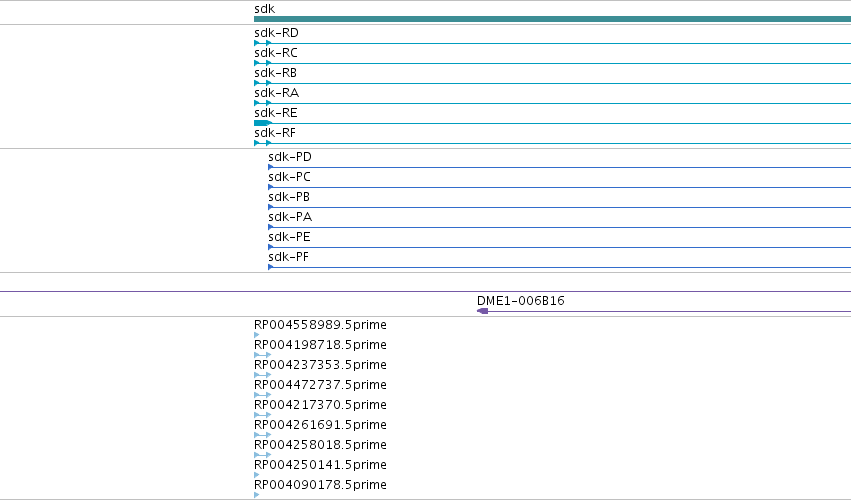Viewport: 851px width, 500px height.
Task: Select the blue arrowhead under sdk-PE
Action: (271, 248)
